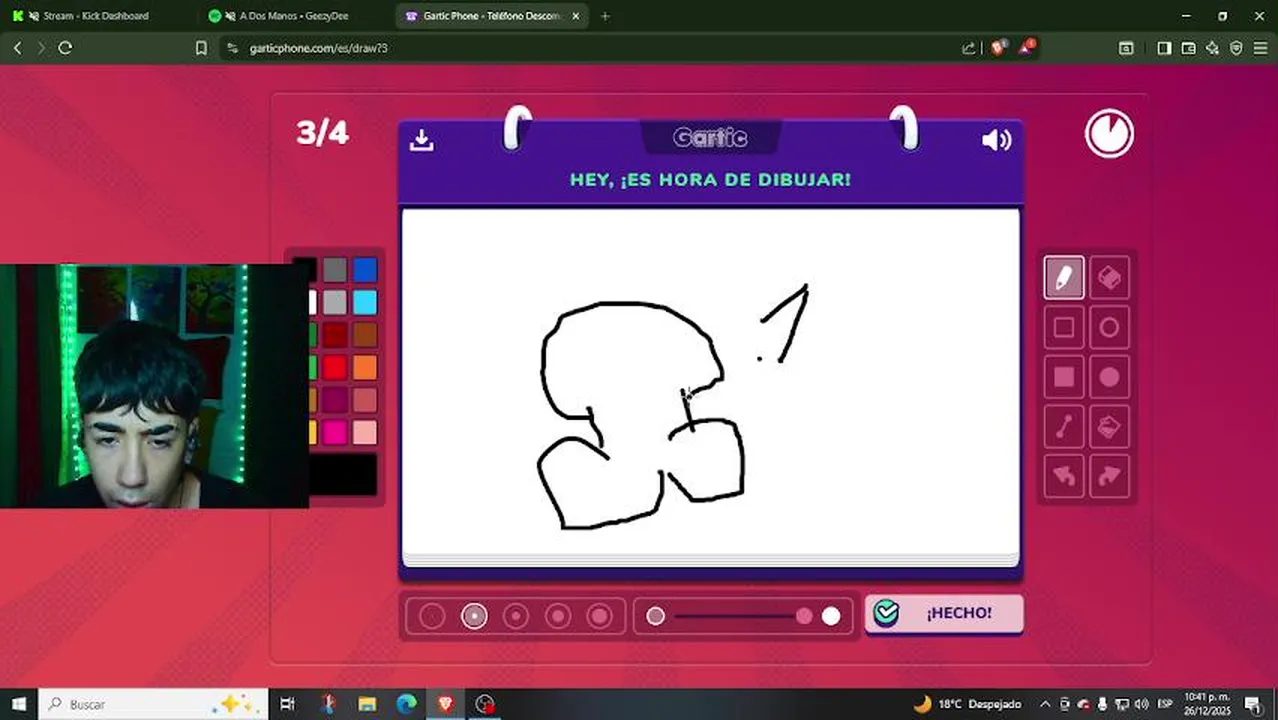Open the Brave wallet icon
Screen dimensions: 1278x720
(x=1188, y=48)
